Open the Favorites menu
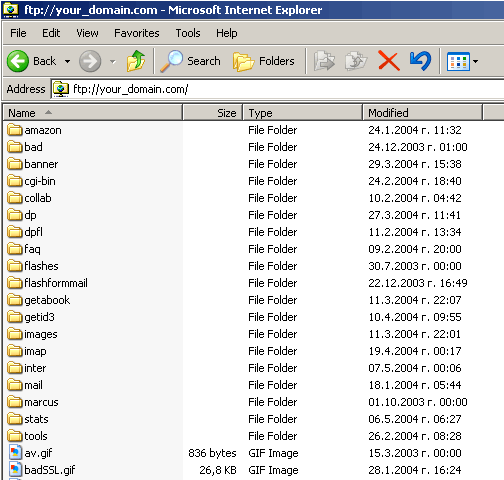 pyautogui.click(x=137, y=33)
